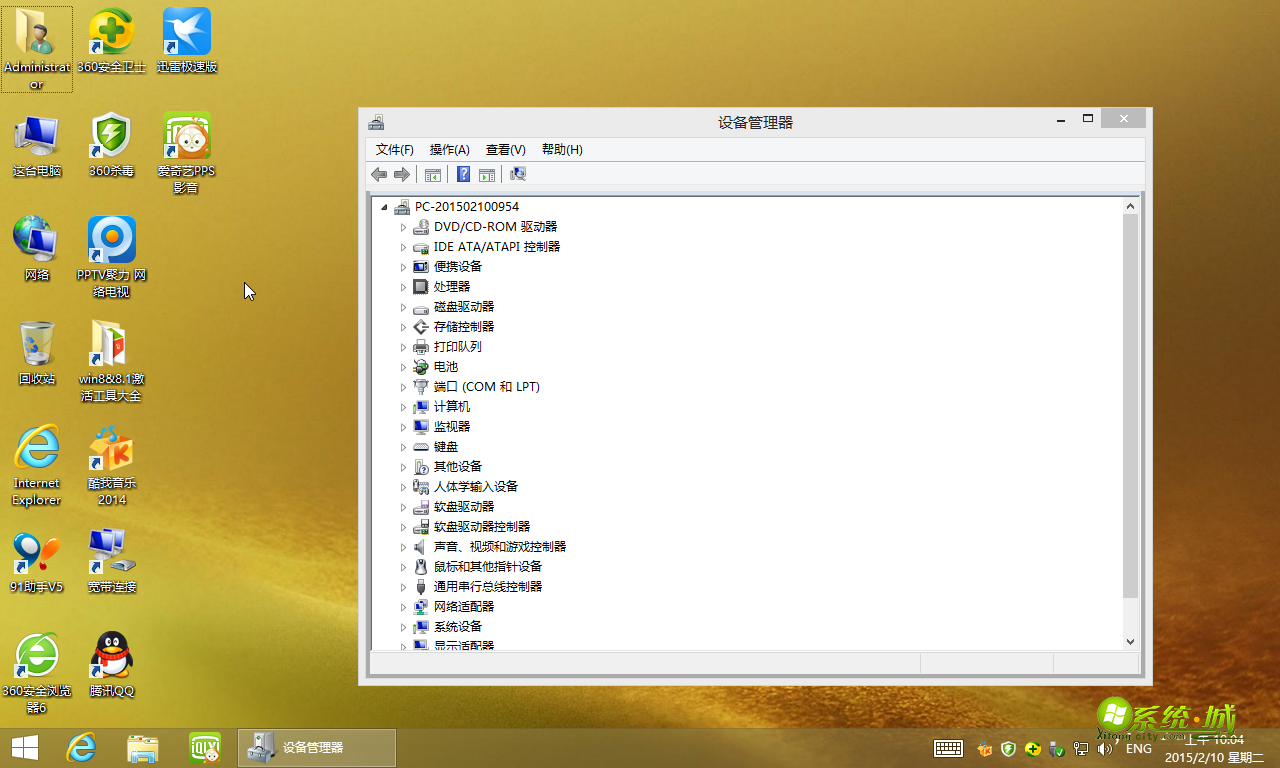The image size is (1280, 768).
Task: Open 360安全卫士 from the desktop
Action: coord(111,30)
